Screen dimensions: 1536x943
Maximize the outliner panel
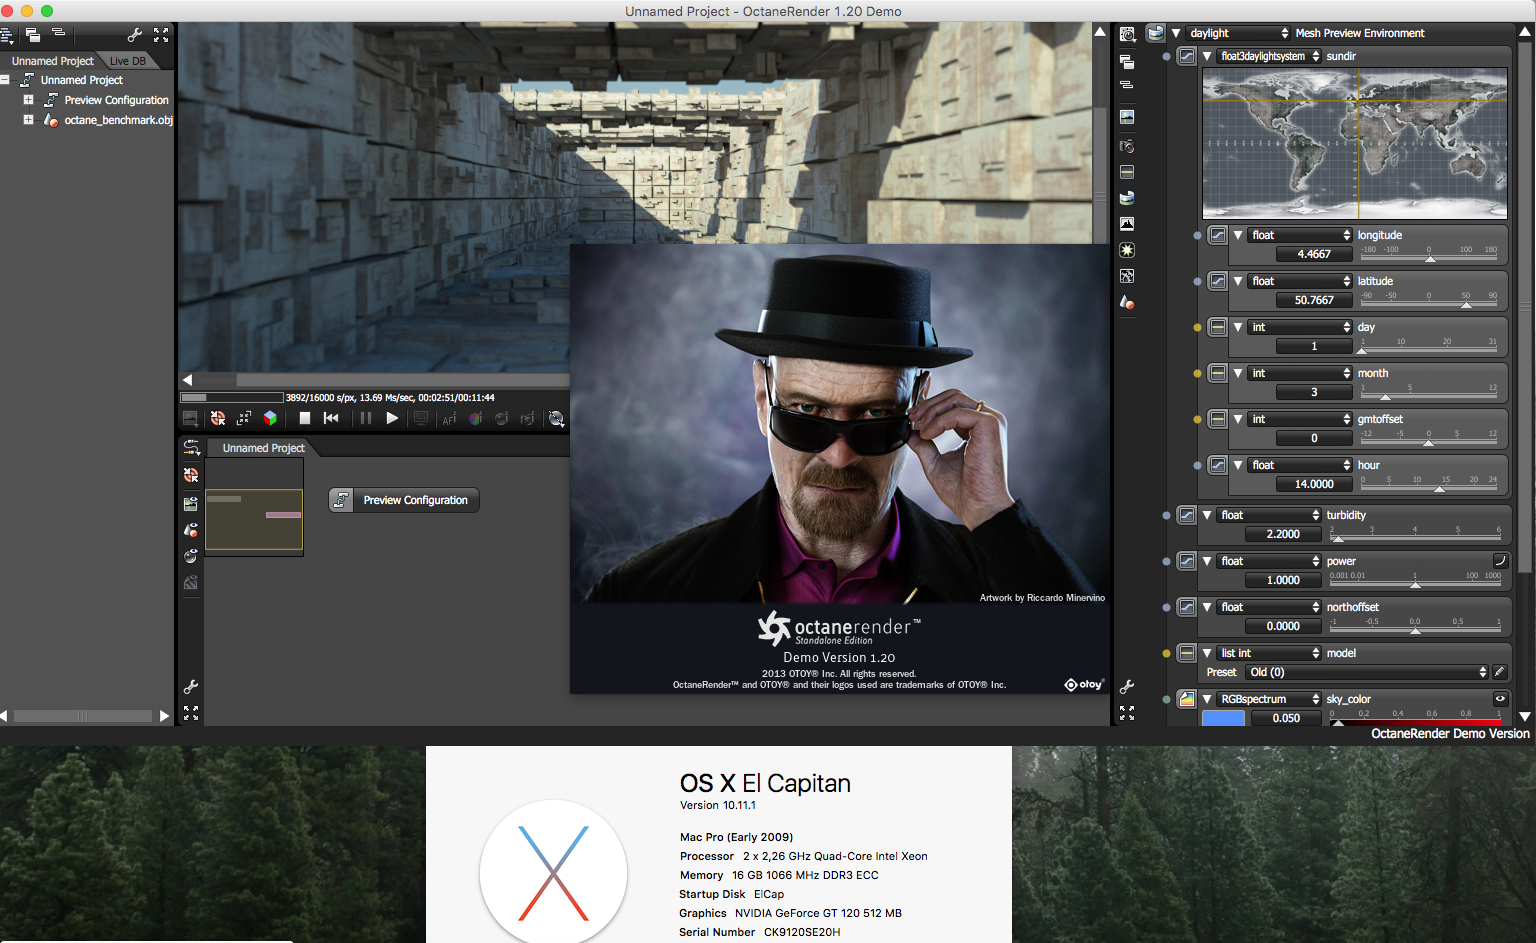tap(161, 35)
